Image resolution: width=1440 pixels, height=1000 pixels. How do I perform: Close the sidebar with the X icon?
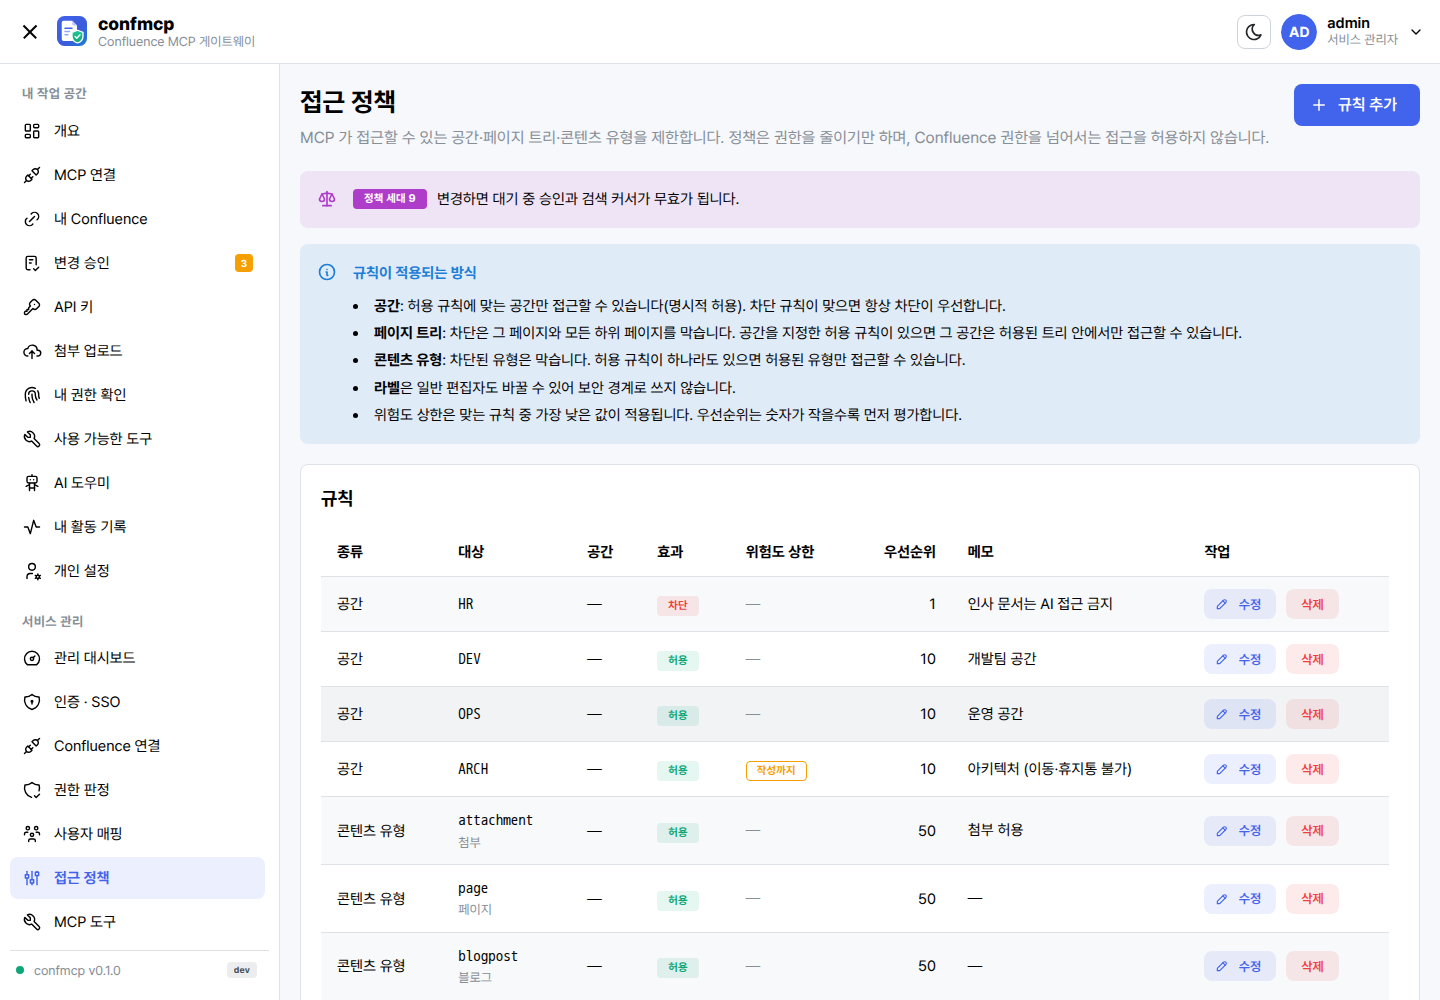[x=30, y=32]
